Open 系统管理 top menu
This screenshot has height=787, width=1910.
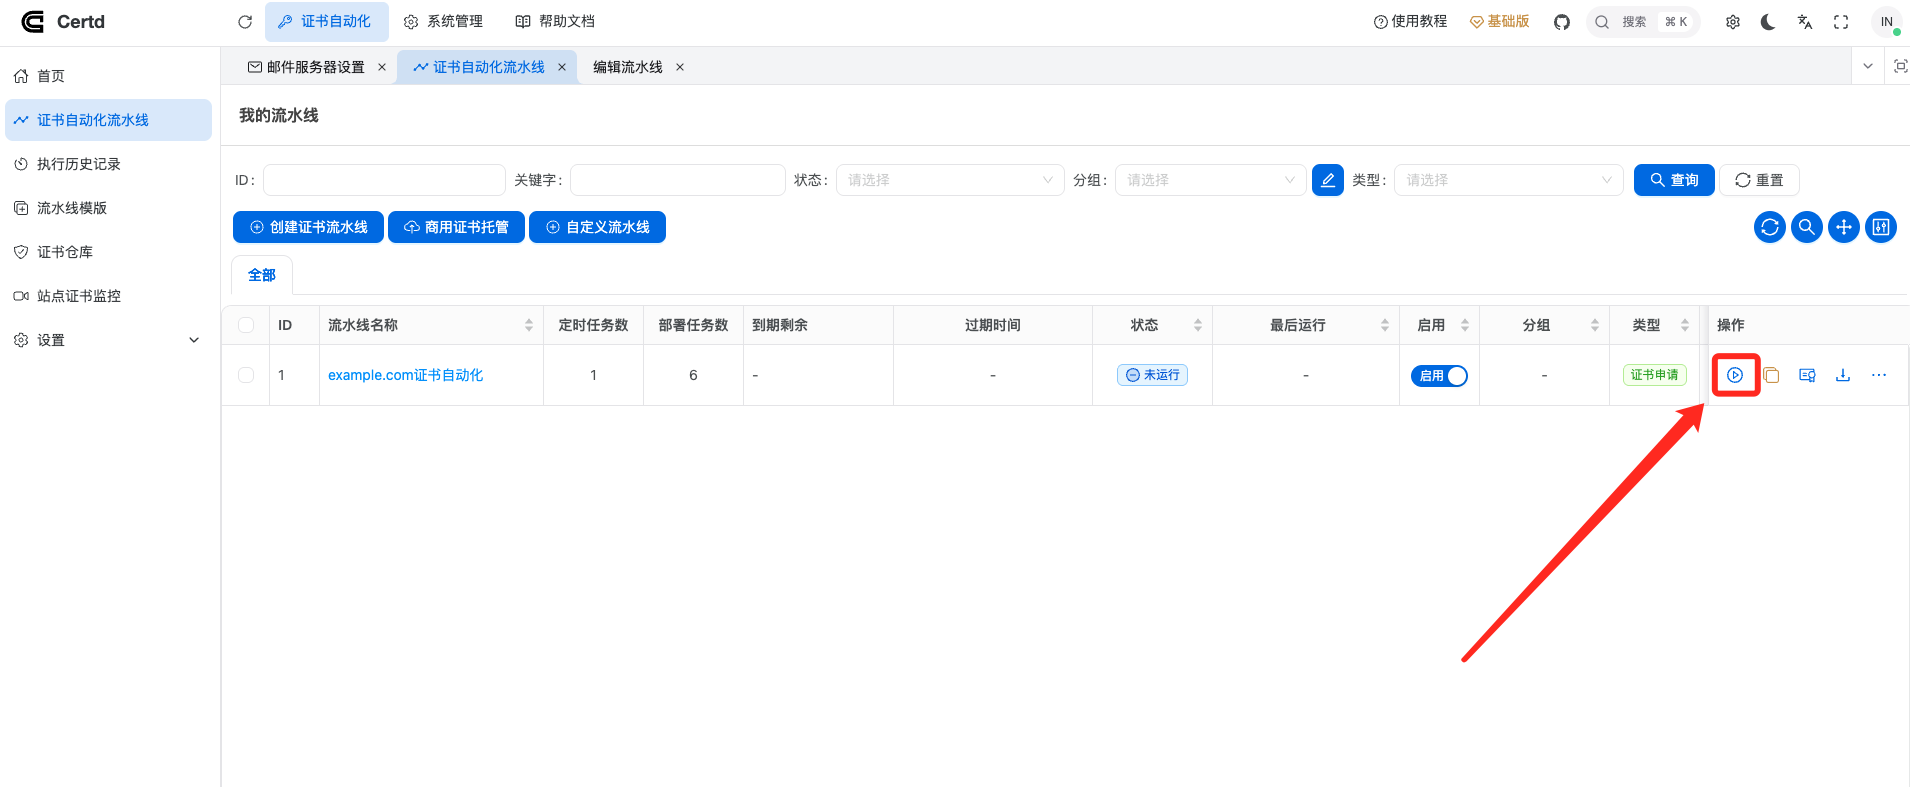click(x=443, y=21)
